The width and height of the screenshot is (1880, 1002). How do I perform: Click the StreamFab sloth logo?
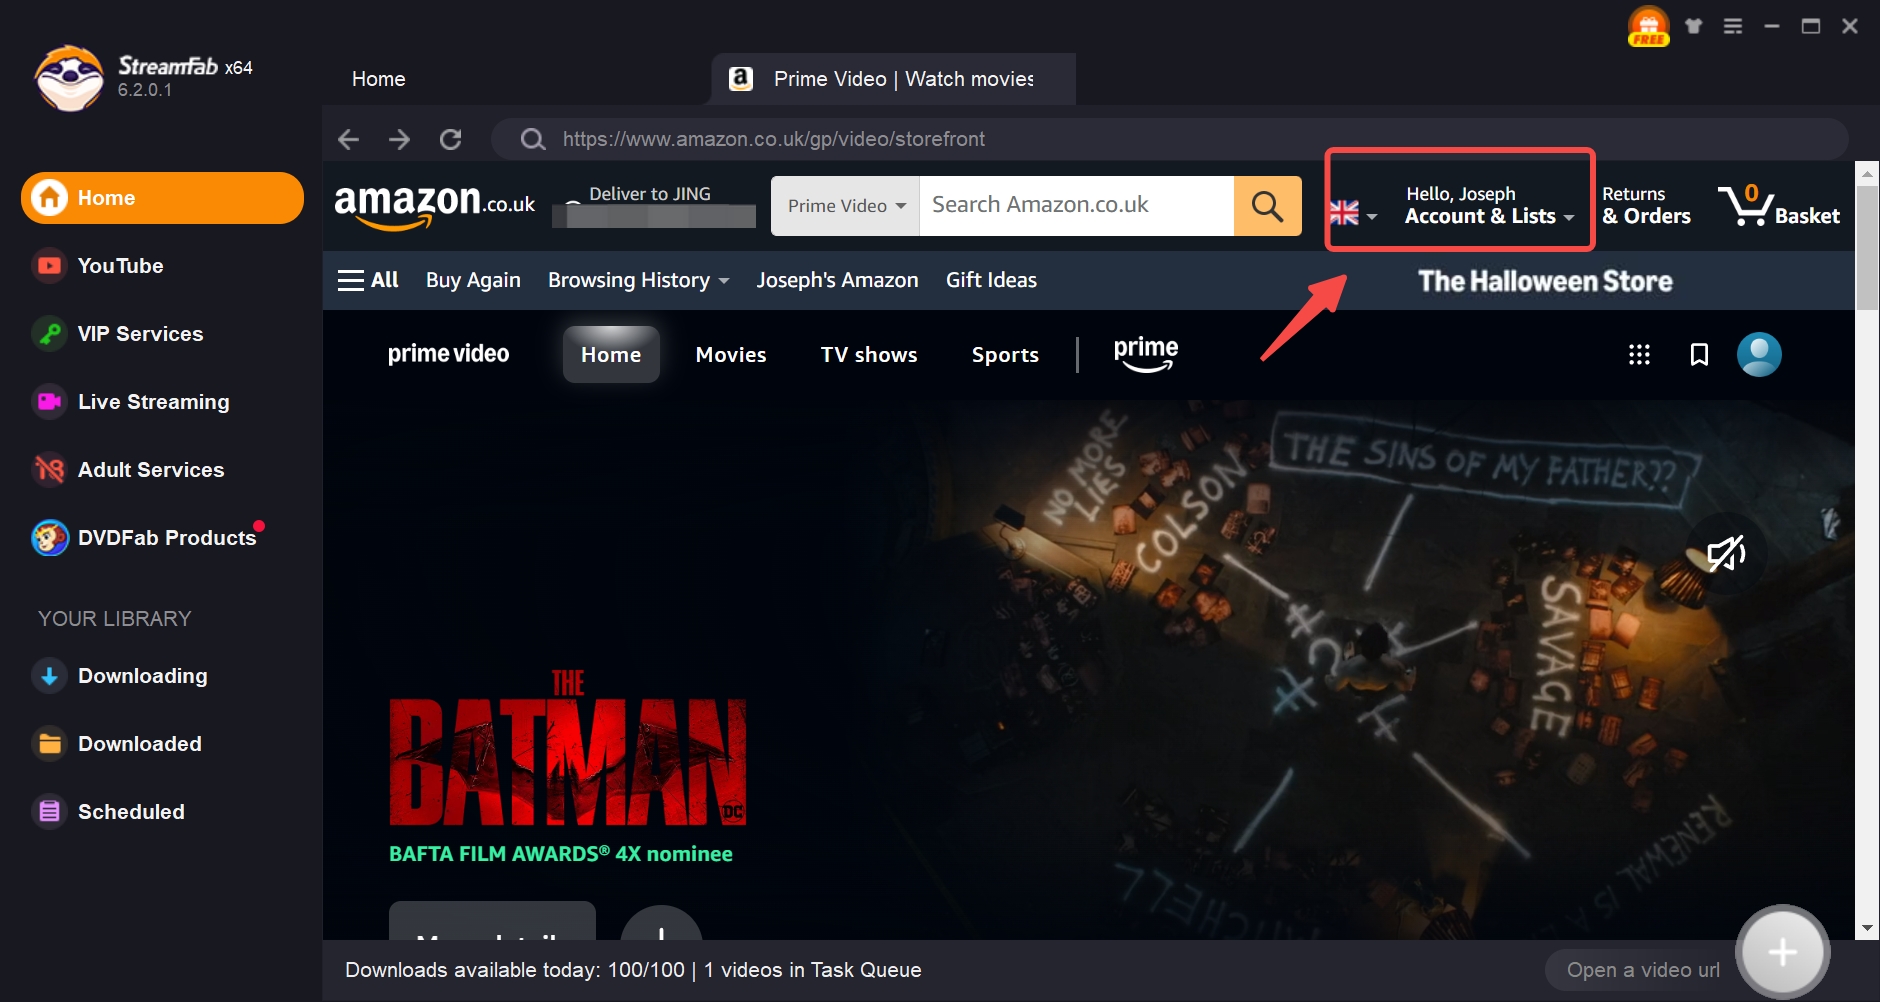(68, 78)
